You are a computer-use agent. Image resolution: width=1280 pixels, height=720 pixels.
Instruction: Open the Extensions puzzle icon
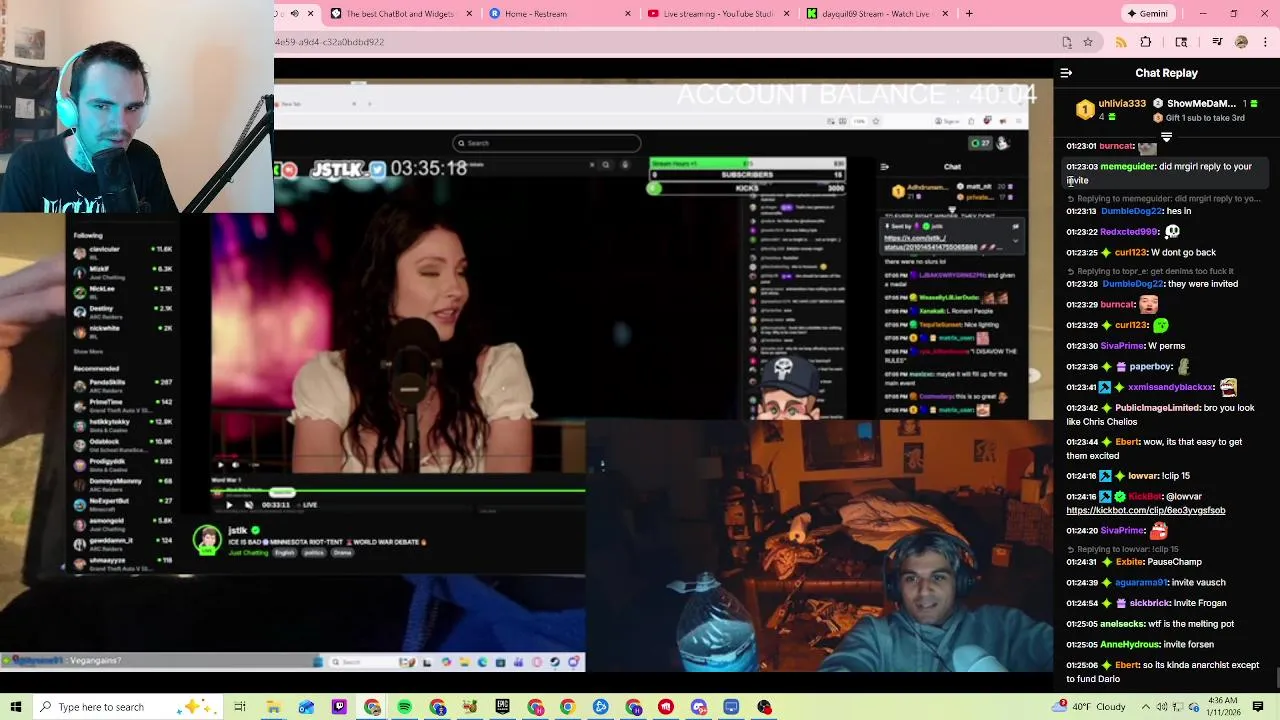[x=1146, y=42]
